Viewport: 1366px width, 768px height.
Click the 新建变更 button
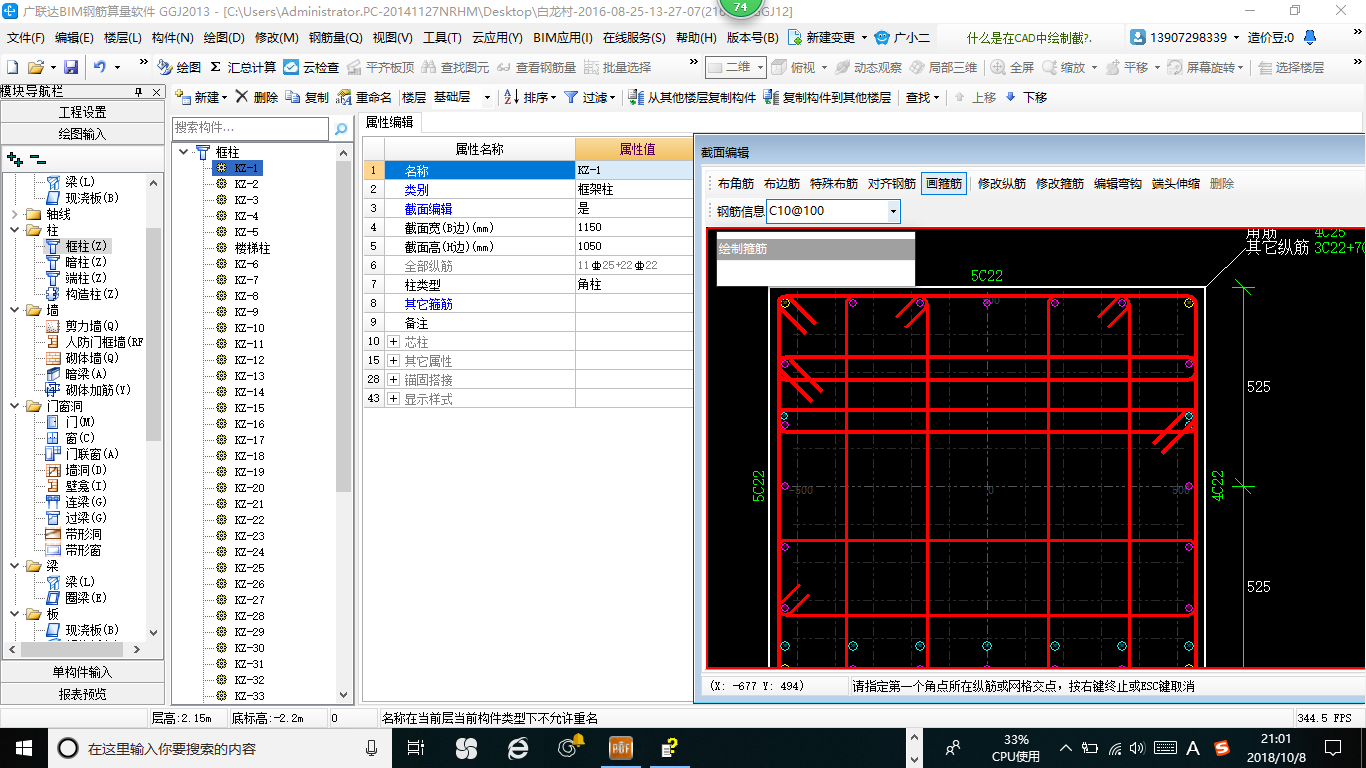click(x=829, y=38)
